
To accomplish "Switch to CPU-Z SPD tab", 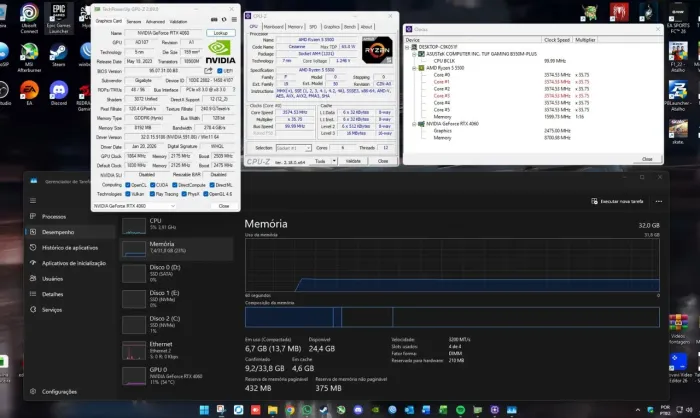I will coord(313,27).
